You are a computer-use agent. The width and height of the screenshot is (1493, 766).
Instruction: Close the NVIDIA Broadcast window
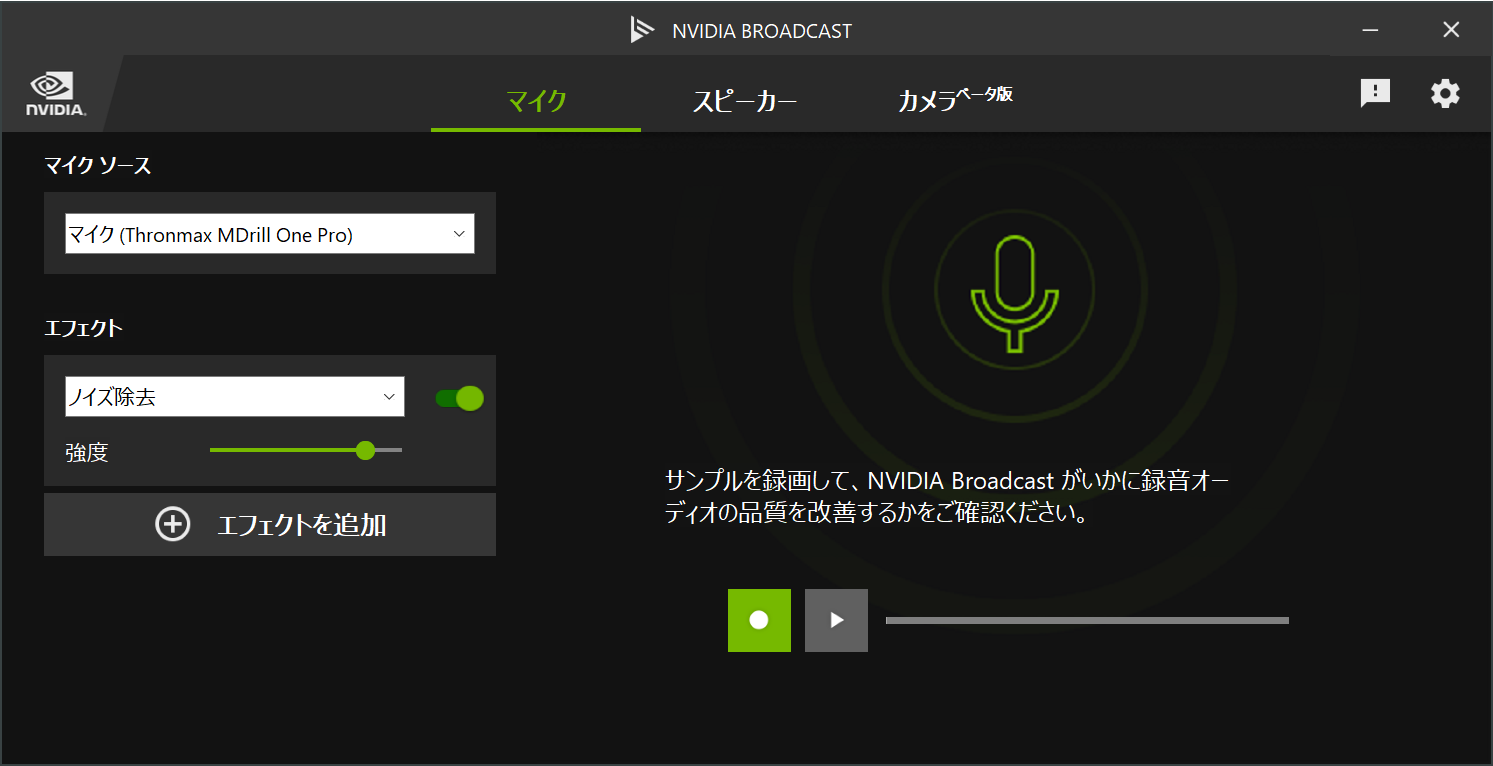coord(1451,30)
